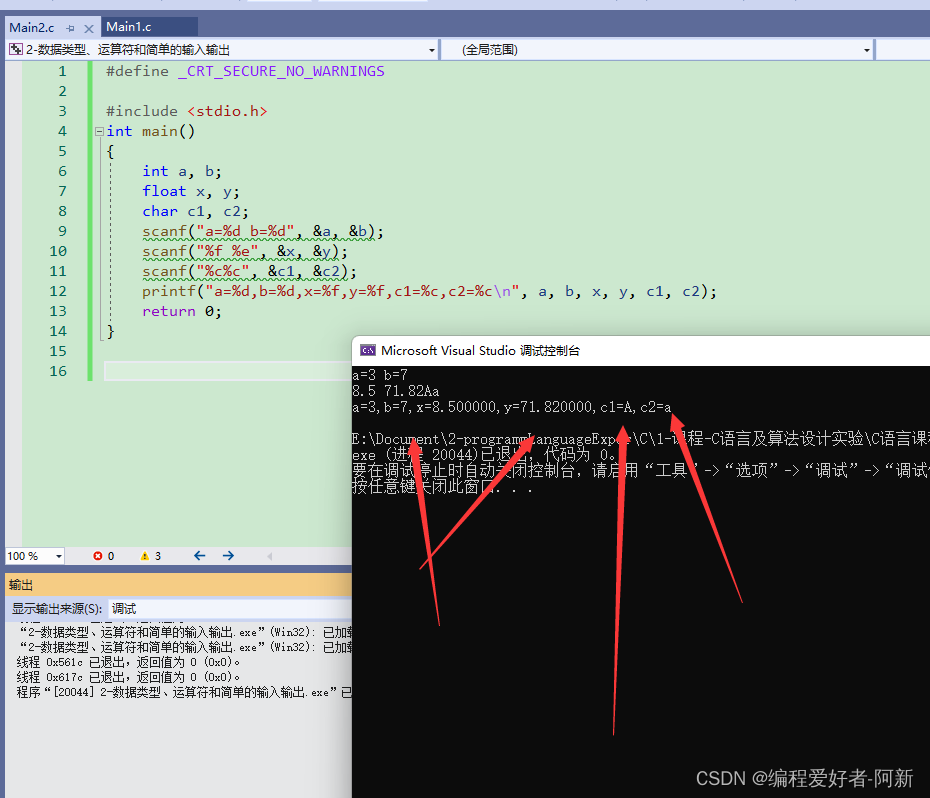Click the left scroll arrow of horizontal scrollbar

270,556
